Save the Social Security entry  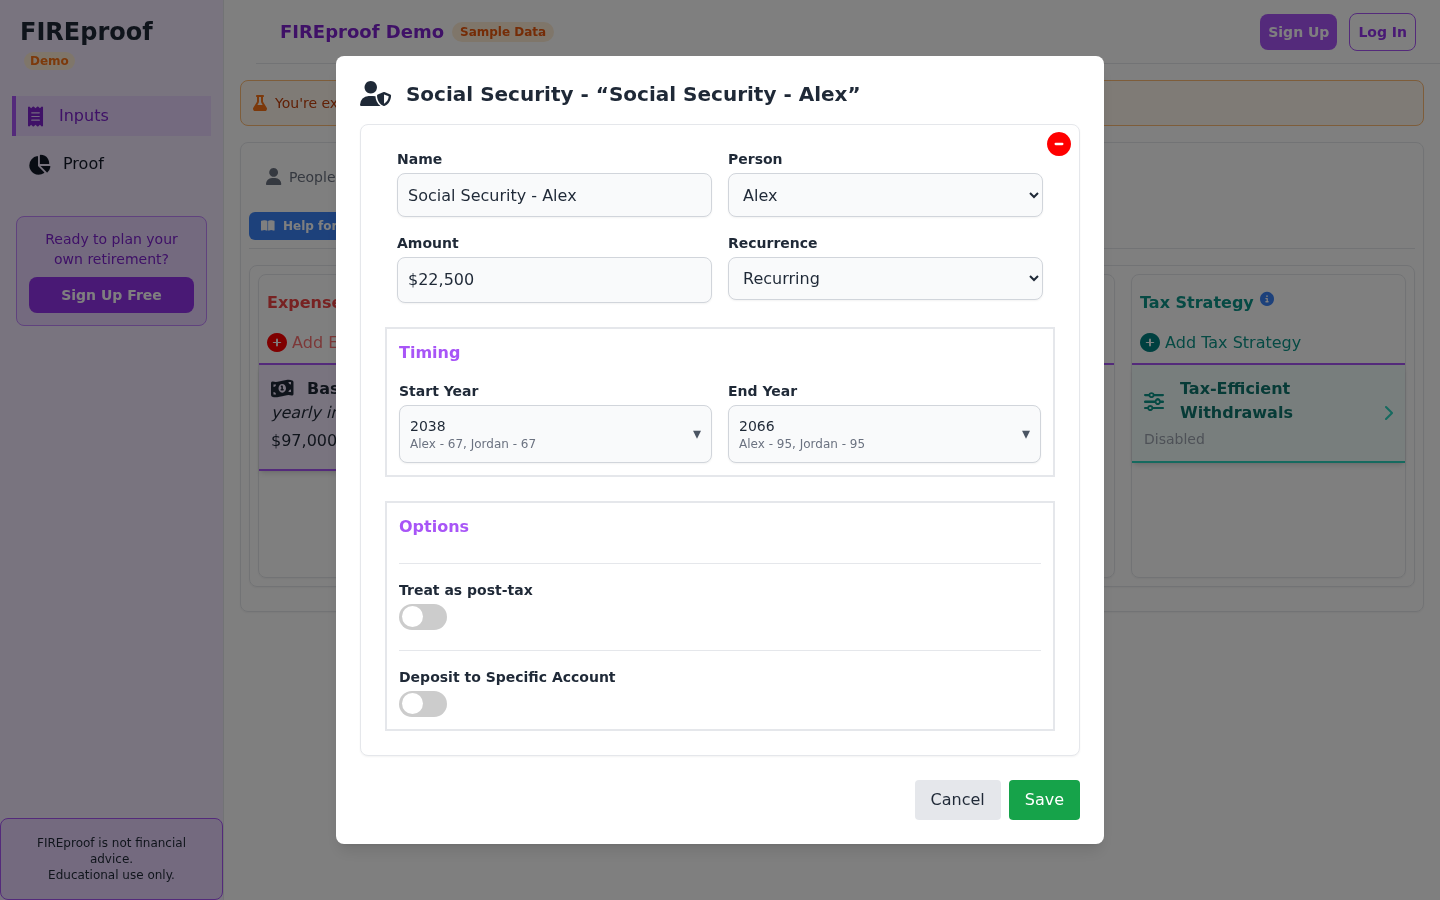pos(1044,800)
